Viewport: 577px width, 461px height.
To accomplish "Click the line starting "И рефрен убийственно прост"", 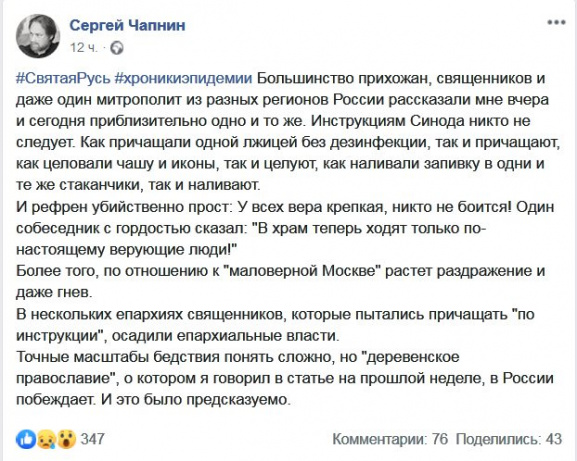I will 285,207.
